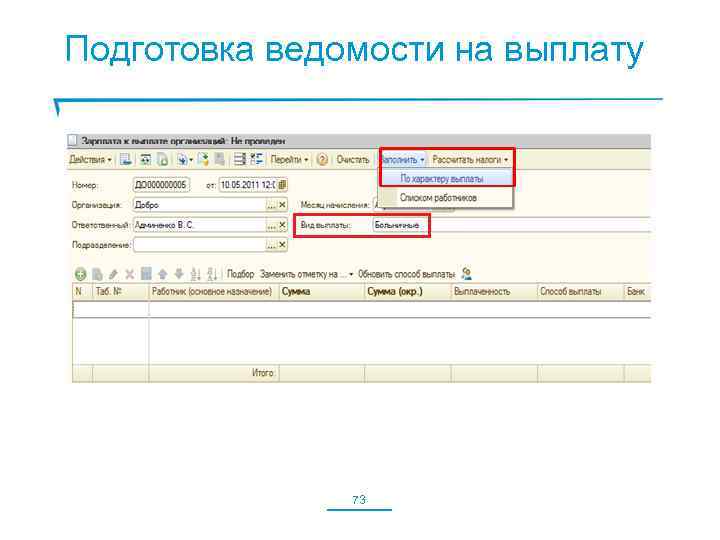This screenshot has height=540, width=720.
Task: Click the document with green arrow icon
Action: [x=203, y=159]
